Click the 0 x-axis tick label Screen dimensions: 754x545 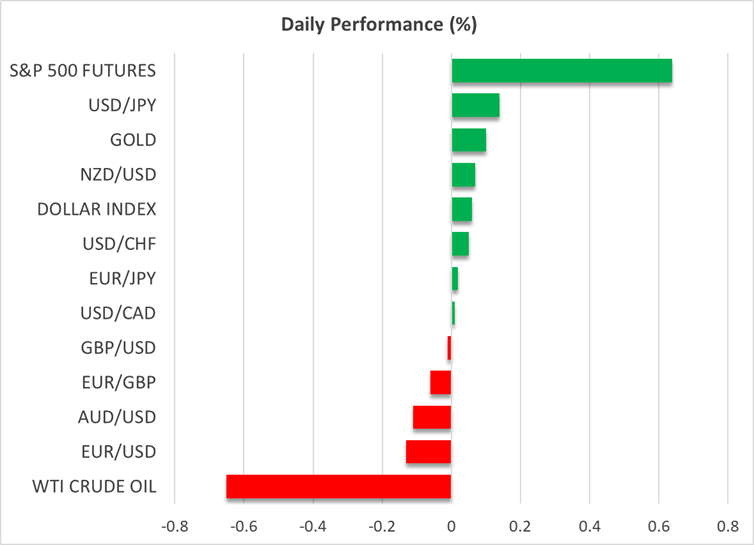pyautogui.click(x=451, y=525)
